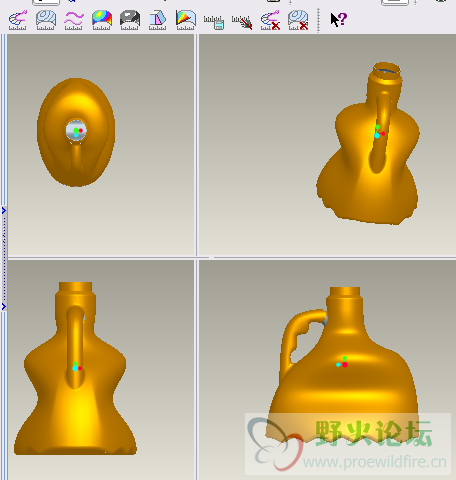Activate the What's This help cursor

(338, 20)
